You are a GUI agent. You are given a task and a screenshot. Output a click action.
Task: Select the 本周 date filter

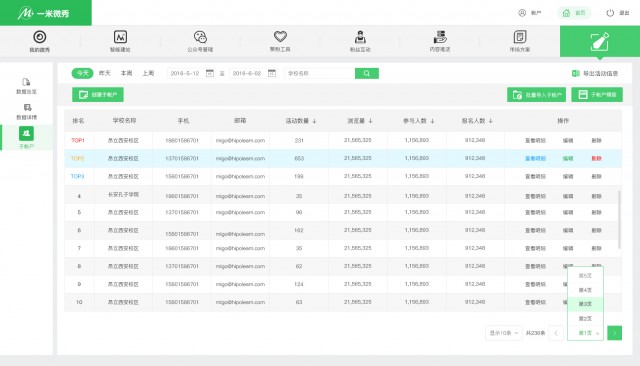127,73
